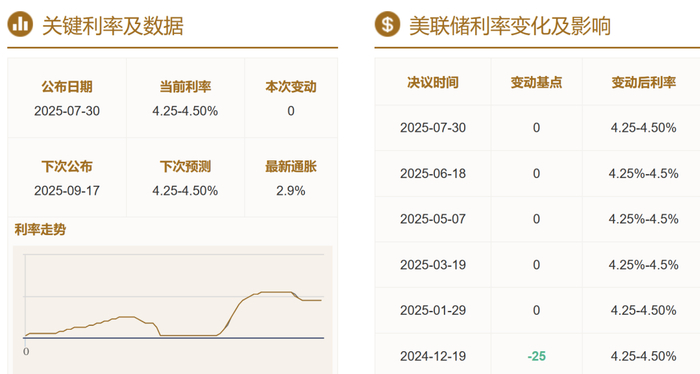Screen dimensions: 700x374
Task: Select the 2025-06-18 decision date
Action: [433, 173]
